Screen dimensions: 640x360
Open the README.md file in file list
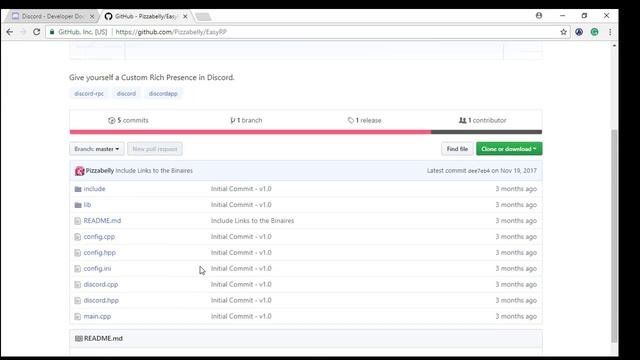click(102, 221)
